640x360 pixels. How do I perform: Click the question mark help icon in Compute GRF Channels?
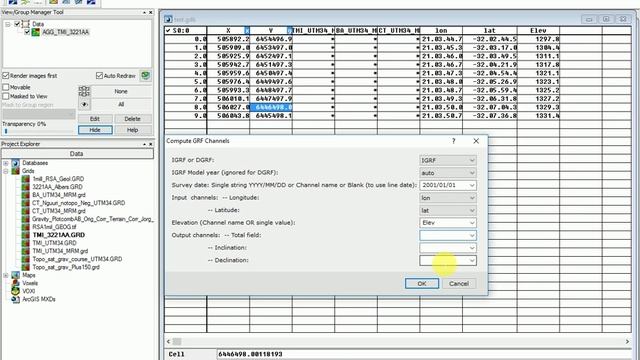[x=453, y=141]
